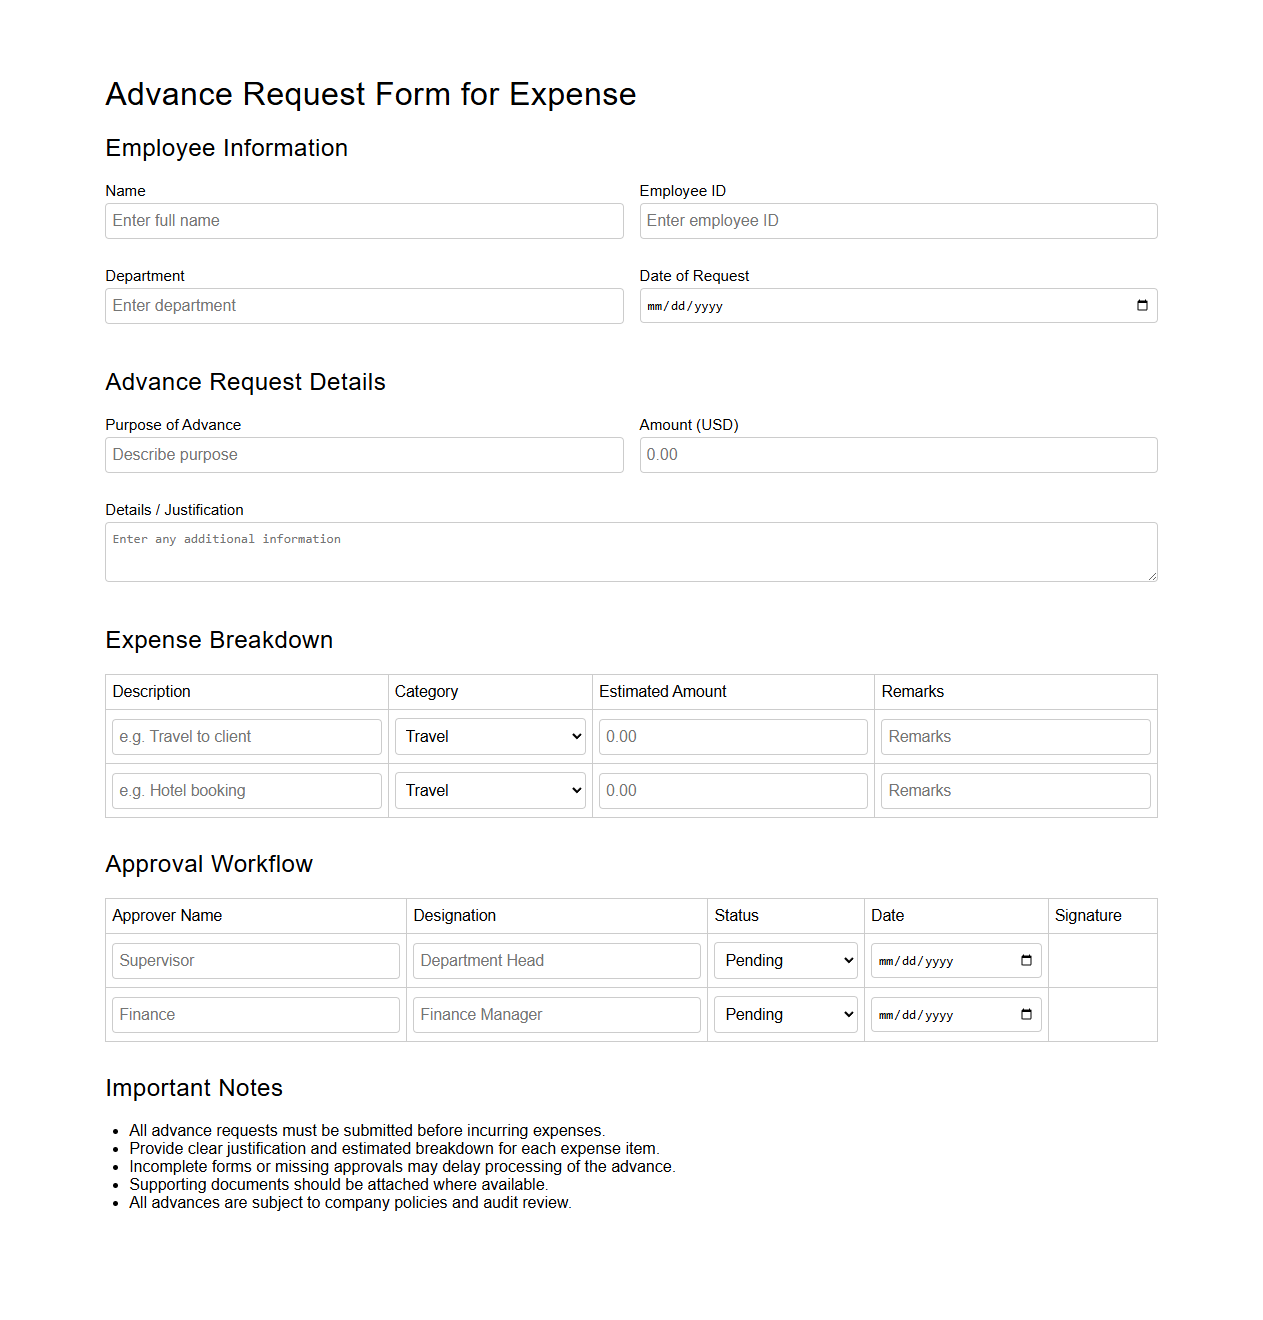Click Remarks field in second expense row
The width and height of the screenshot is (1263, 1320).
pyautogui.click(x=1015, y=791)
